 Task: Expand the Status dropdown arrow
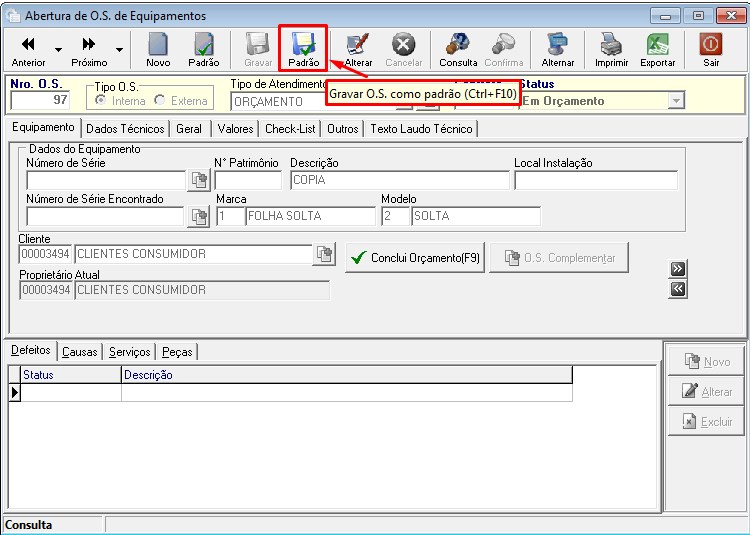[675, 101]
